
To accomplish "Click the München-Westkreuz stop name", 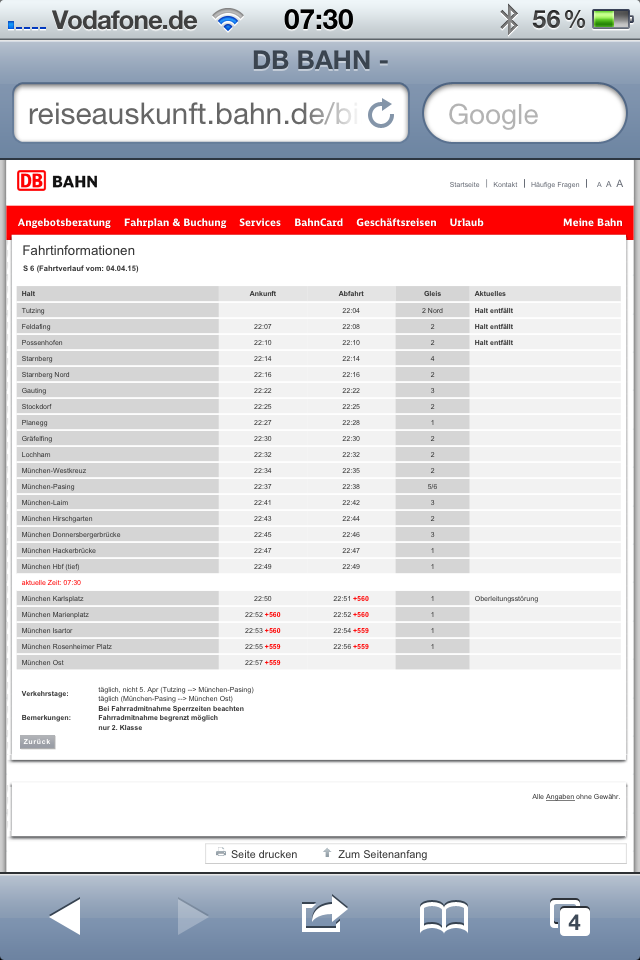I will [x=54, y=470].
